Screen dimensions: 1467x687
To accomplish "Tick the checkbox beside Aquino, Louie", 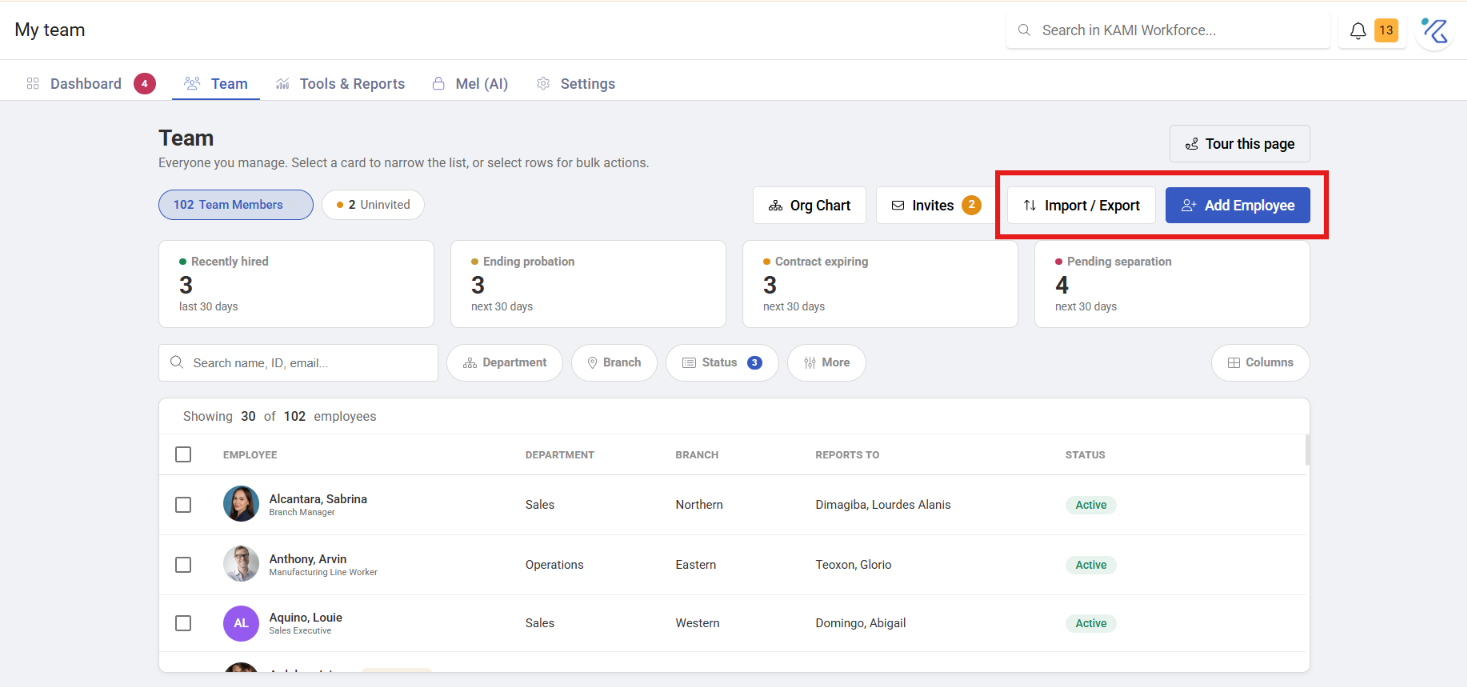I will (x=183, y=623).
